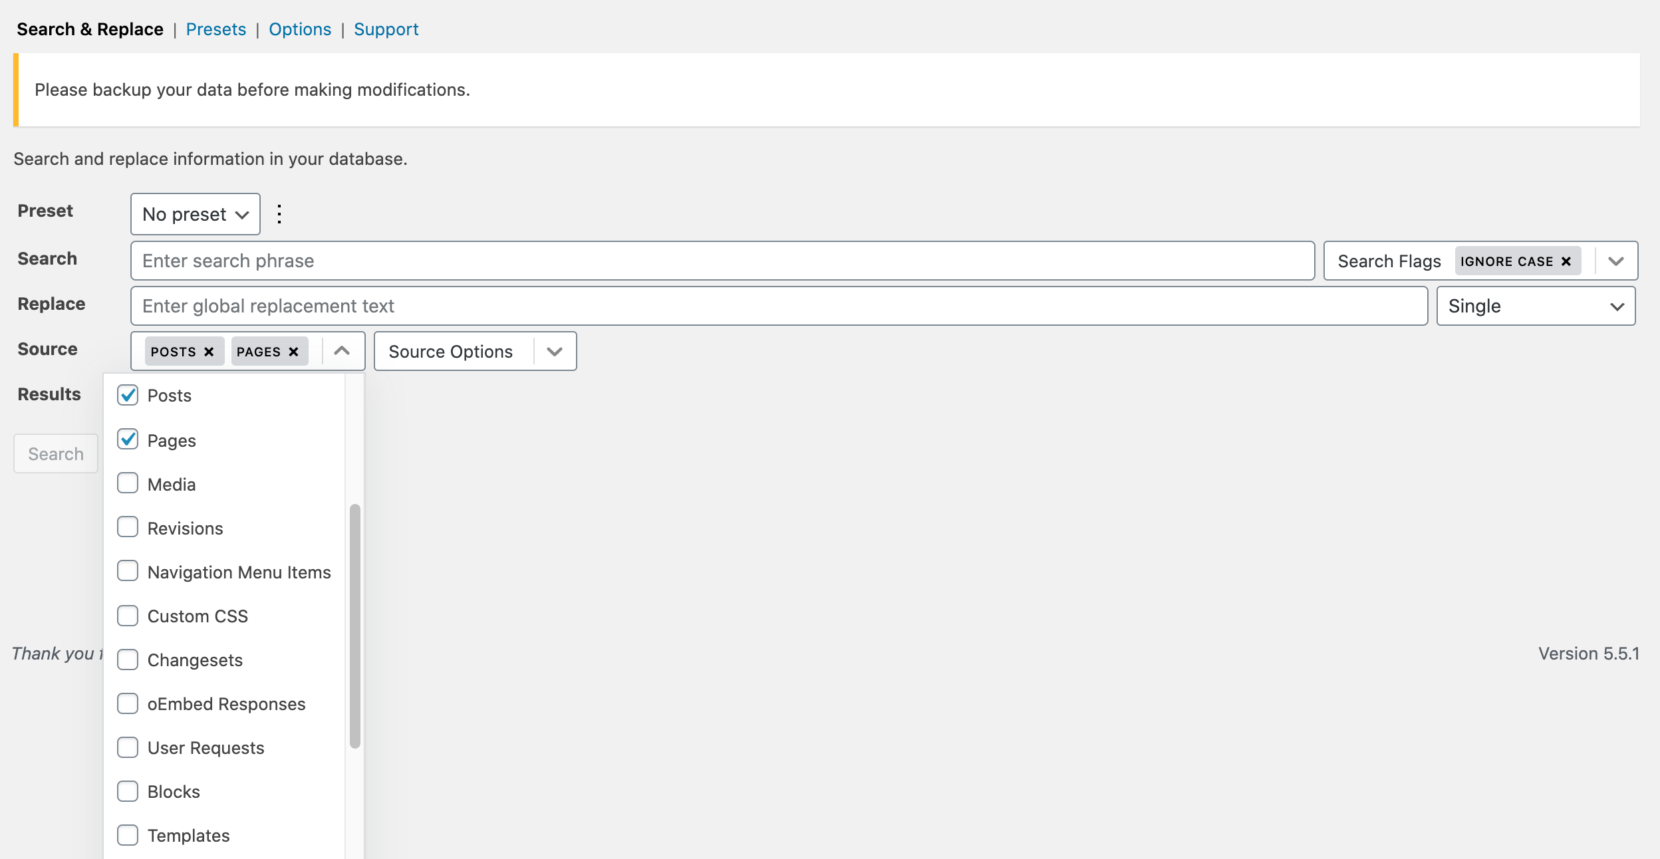Focus the Enter search phrase field
The height and width of the screenshot is (859, 1660).
tap(722, 261)
